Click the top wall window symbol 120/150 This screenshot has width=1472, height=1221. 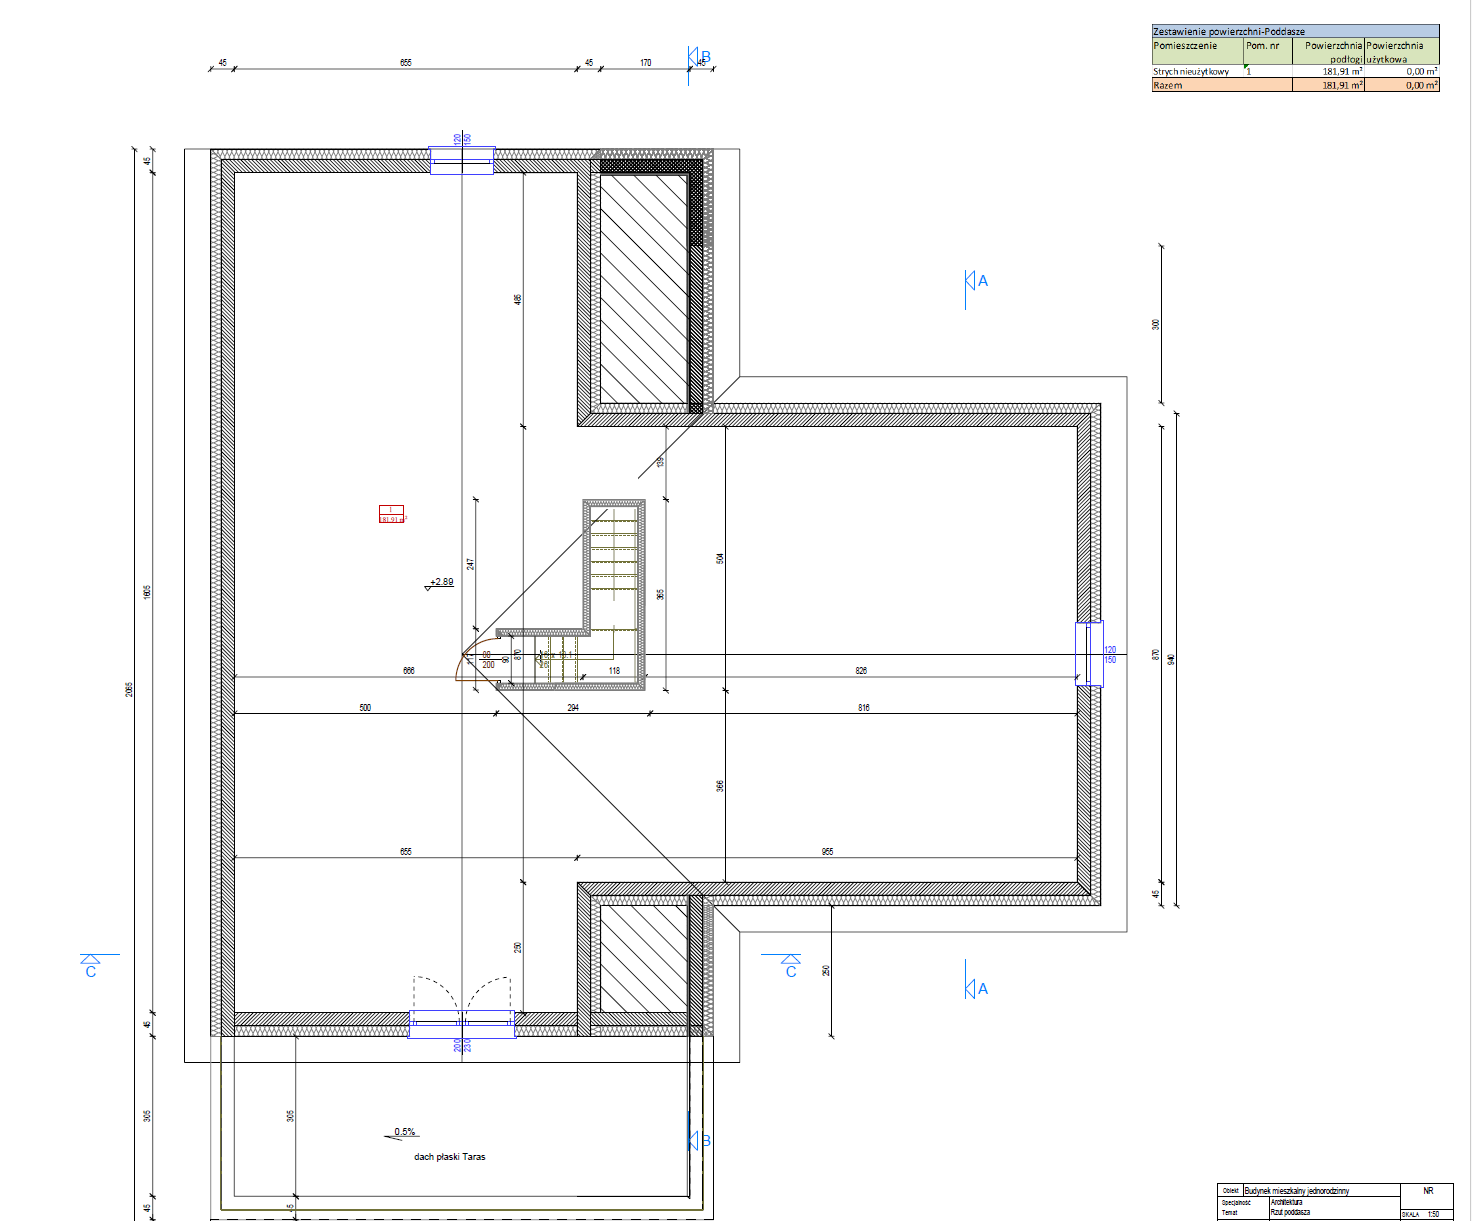461,160
